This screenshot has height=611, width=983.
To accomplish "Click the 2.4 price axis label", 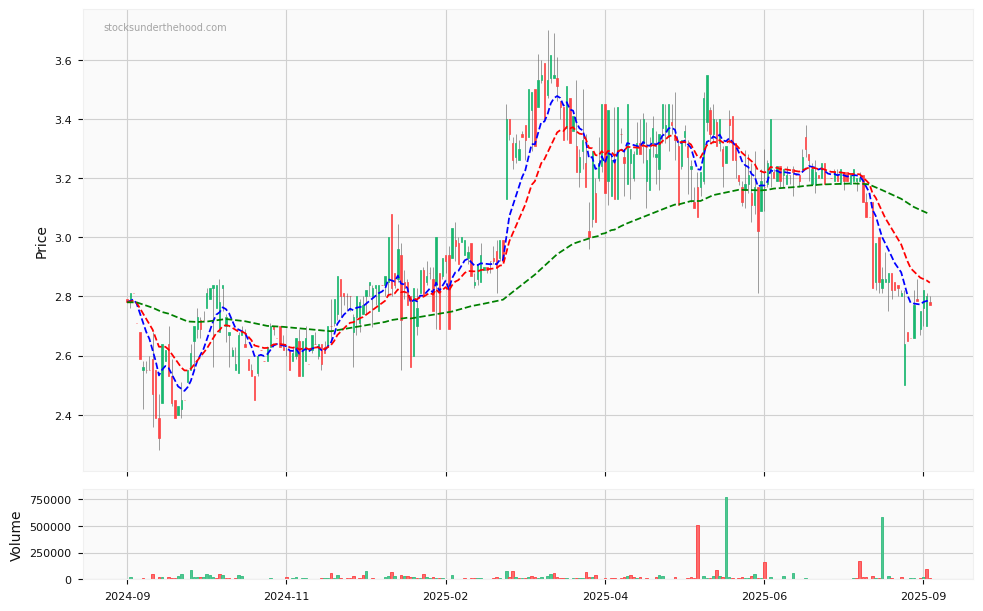I will click(x=65, y=415).
